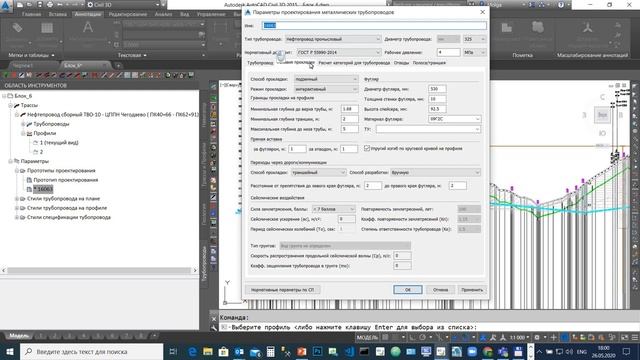Open the annotation scale 1:1000 dropdown
Screen dimensions: 640x360
519,337
